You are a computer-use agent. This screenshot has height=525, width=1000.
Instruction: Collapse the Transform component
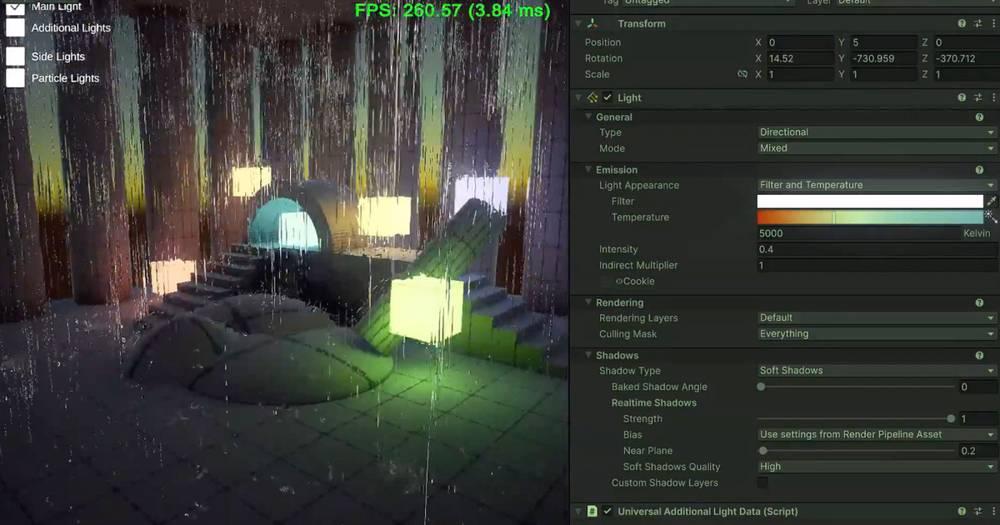(x=578, y=24)
